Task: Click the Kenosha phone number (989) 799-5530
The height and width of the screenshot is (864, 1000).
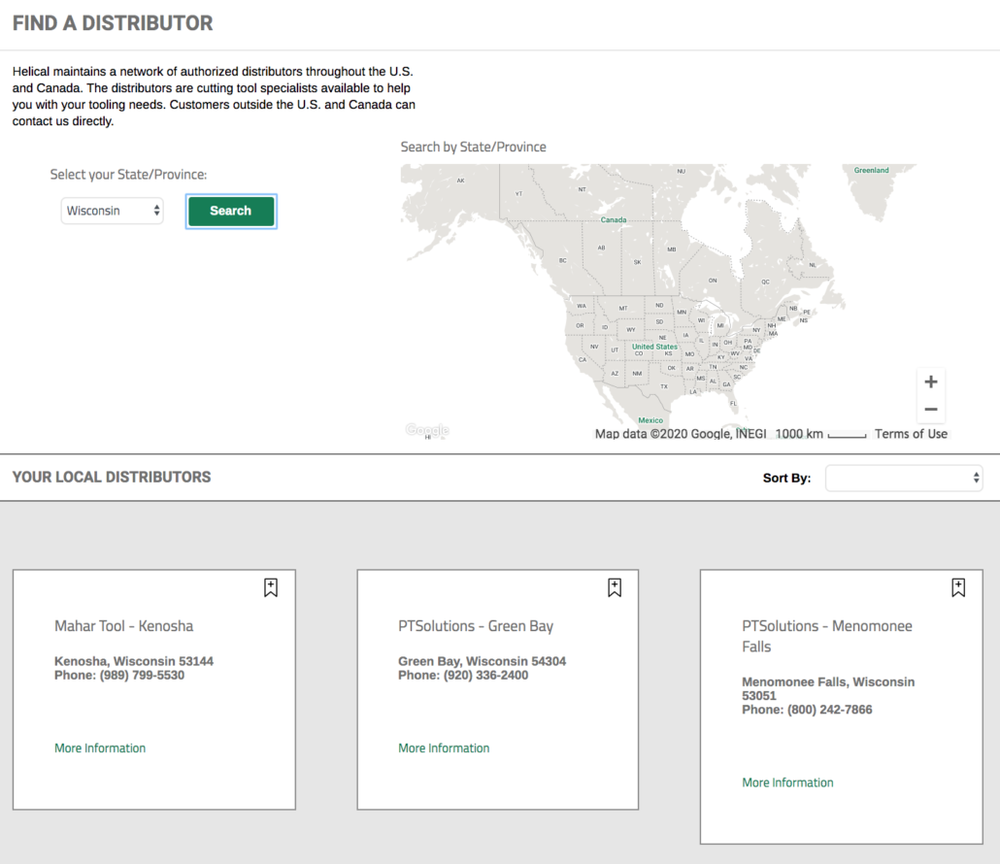Action: click(x=142, y=675)
